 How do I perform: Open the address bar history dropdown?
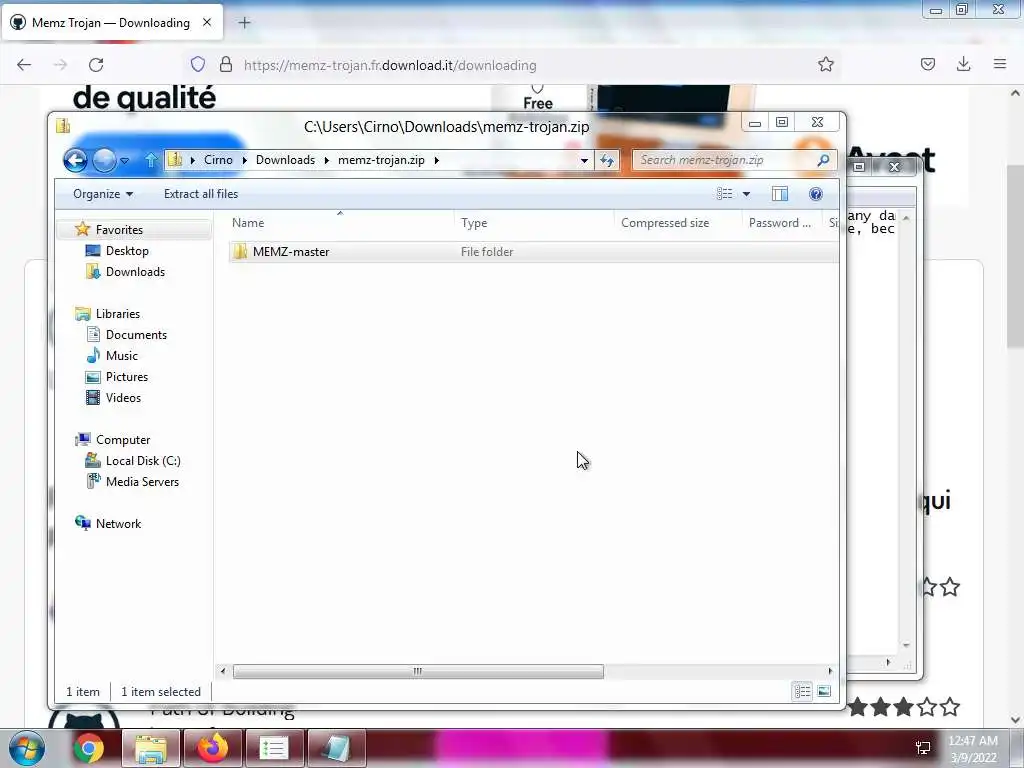coord(584,160)
